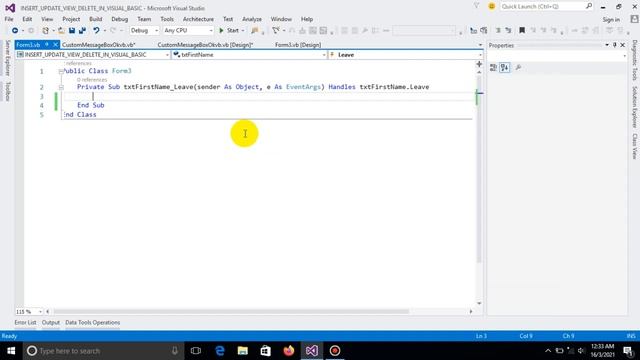Click the Type here to search box
This screenshot has height=360, width=640.
(x=102, y=351)
